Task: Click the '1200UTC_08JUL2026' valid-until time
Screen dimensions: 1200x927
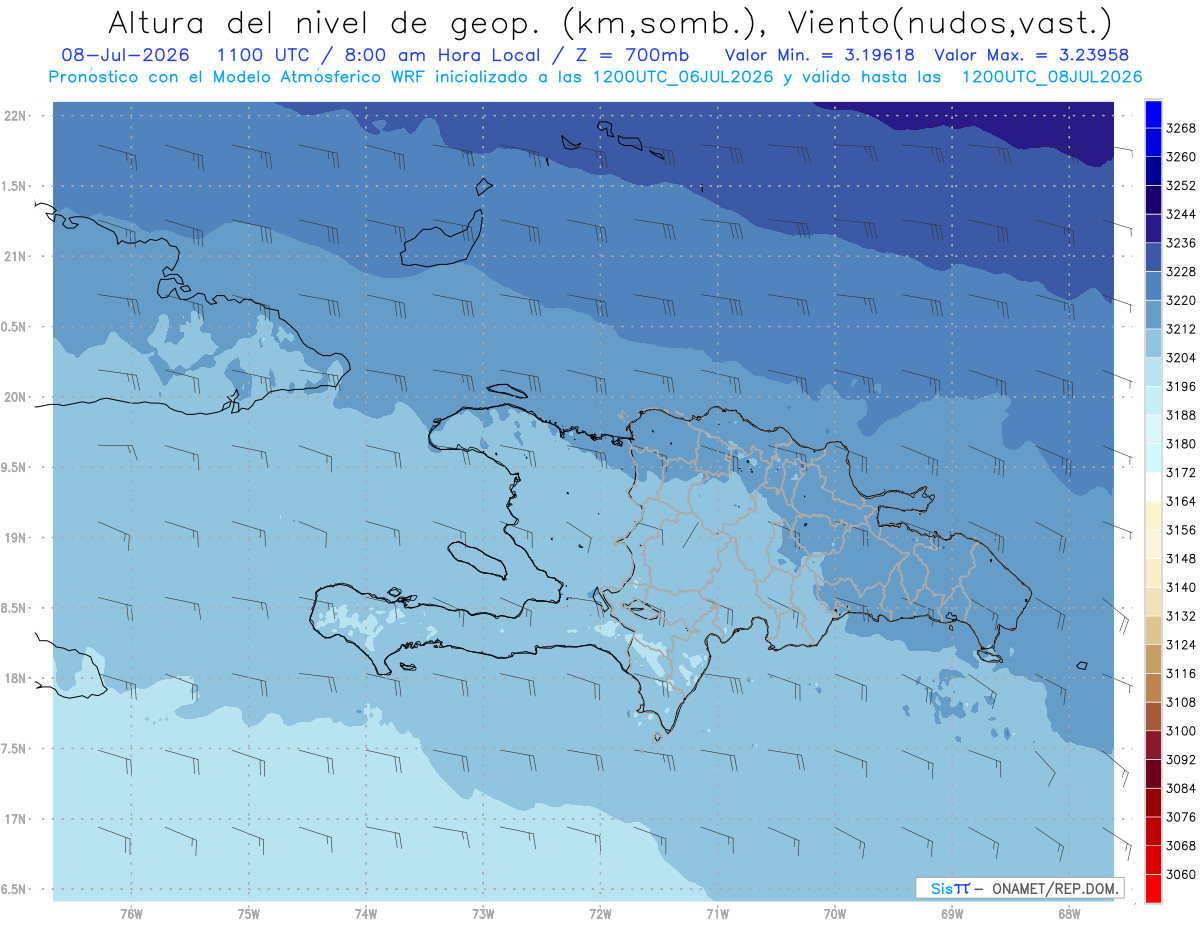Action: click(x=1051, y=77)
